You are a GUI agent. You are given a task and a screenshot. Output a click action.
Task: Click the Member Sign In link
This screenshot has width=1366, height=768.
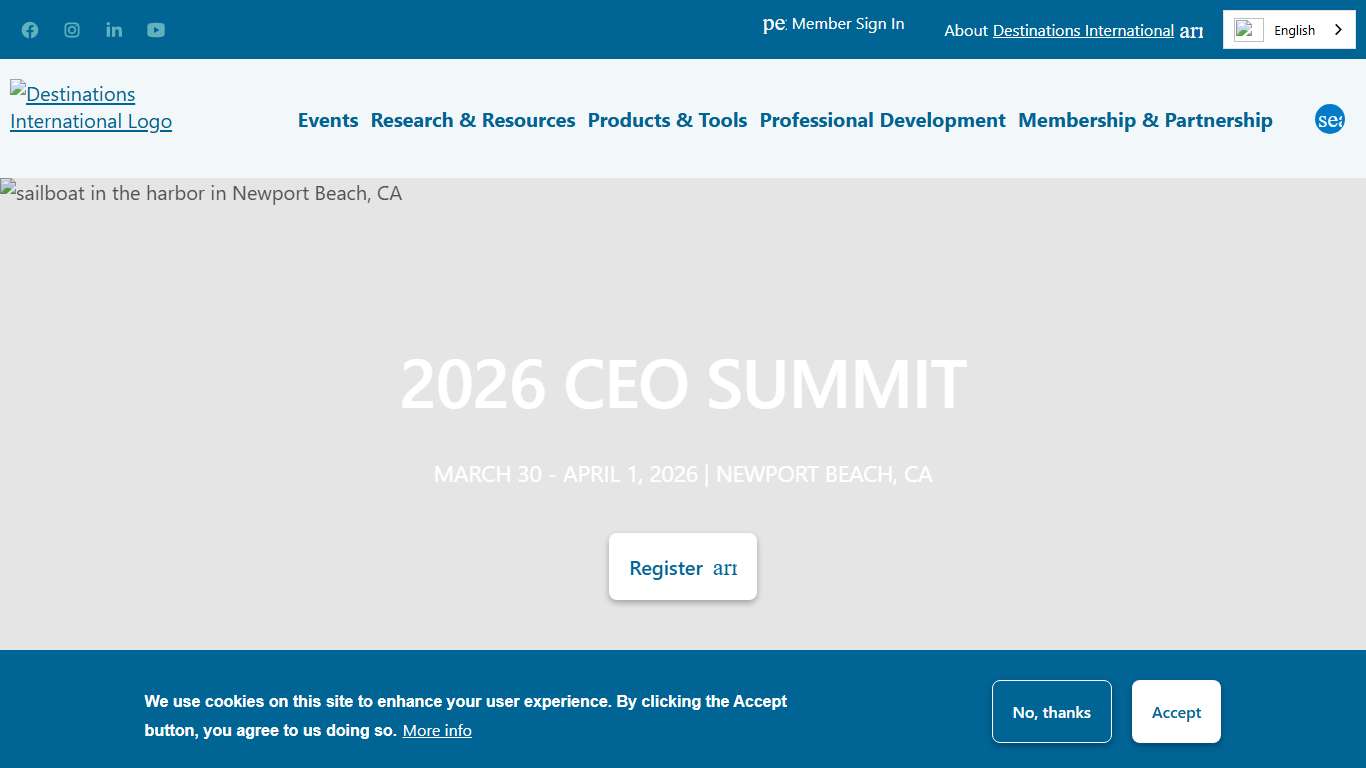click(848, 24)
